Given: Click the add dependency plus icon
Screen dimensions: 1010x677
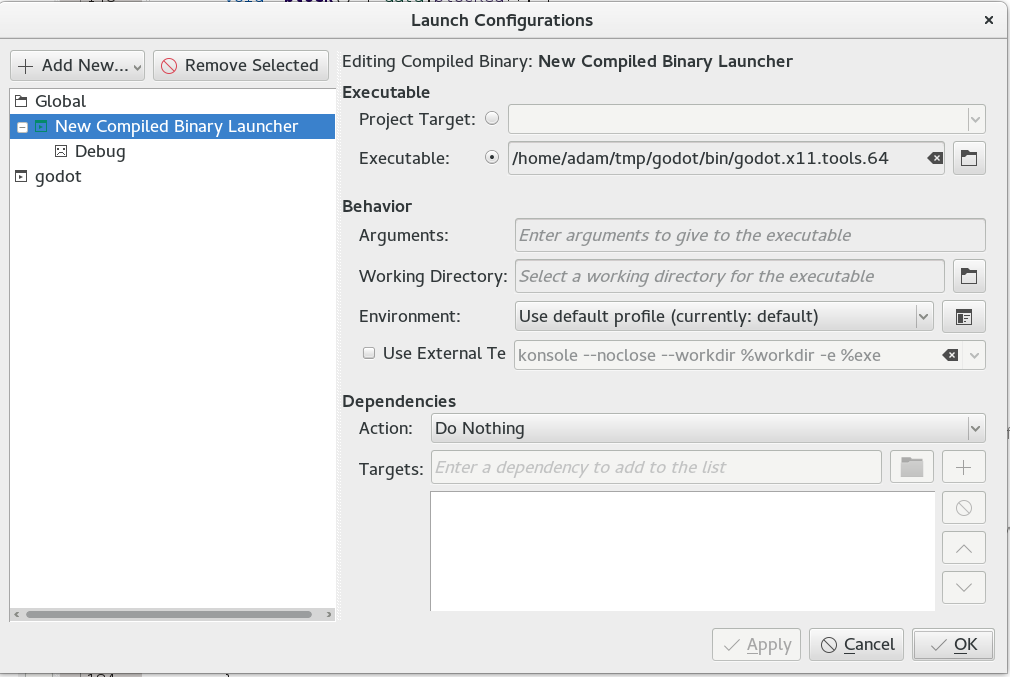Looking at the screenshot, I should click(964, 467).
